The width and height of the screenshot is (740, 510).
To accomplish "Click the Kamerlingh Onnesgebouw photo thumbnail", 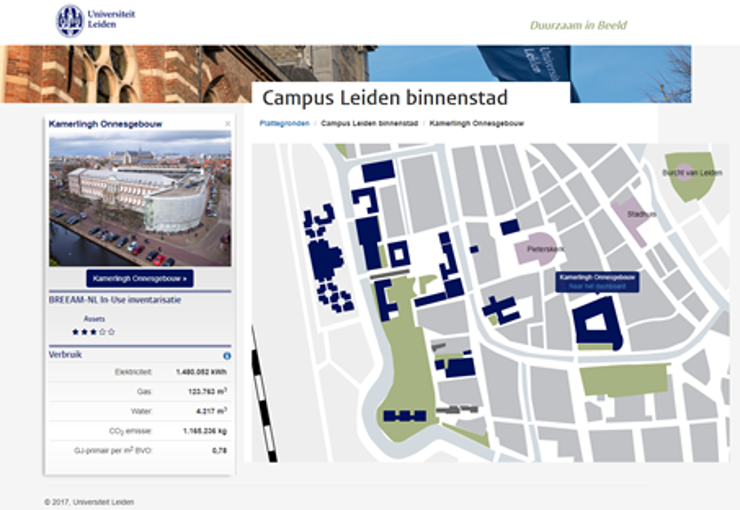I will tap(140, 199).
